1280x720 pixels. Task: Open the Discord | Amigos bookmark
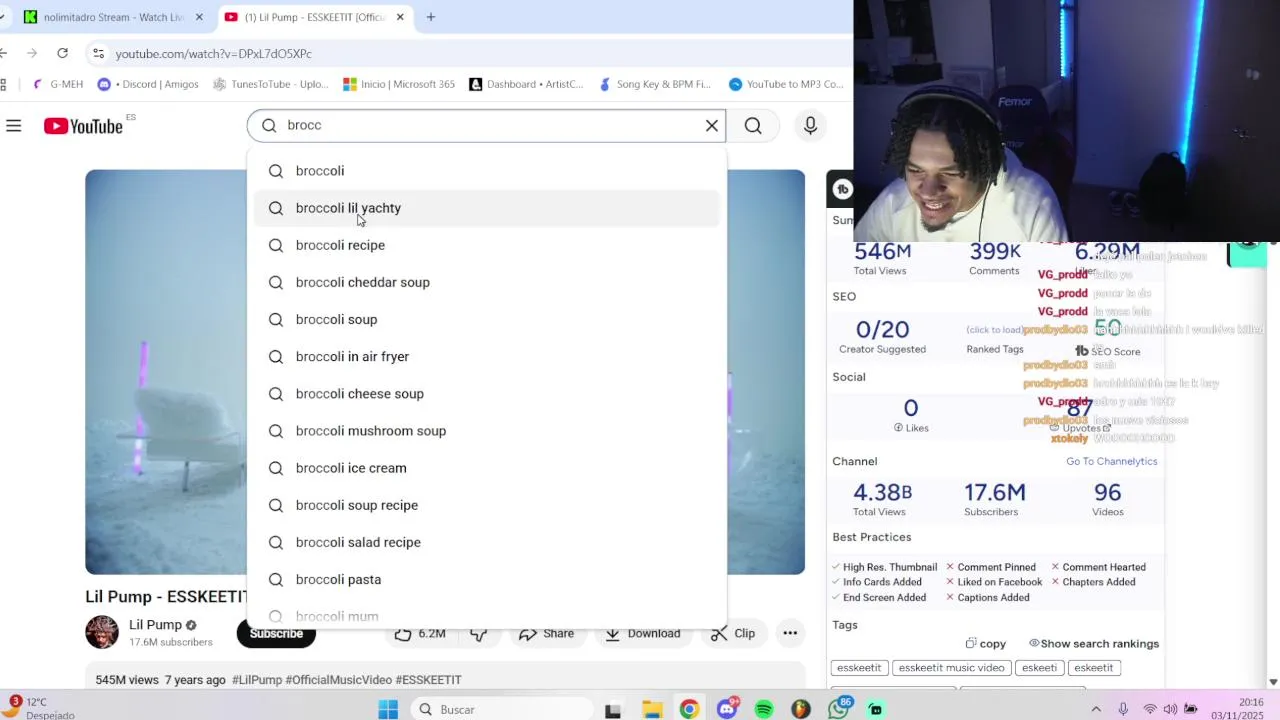(x=148, y=84)
